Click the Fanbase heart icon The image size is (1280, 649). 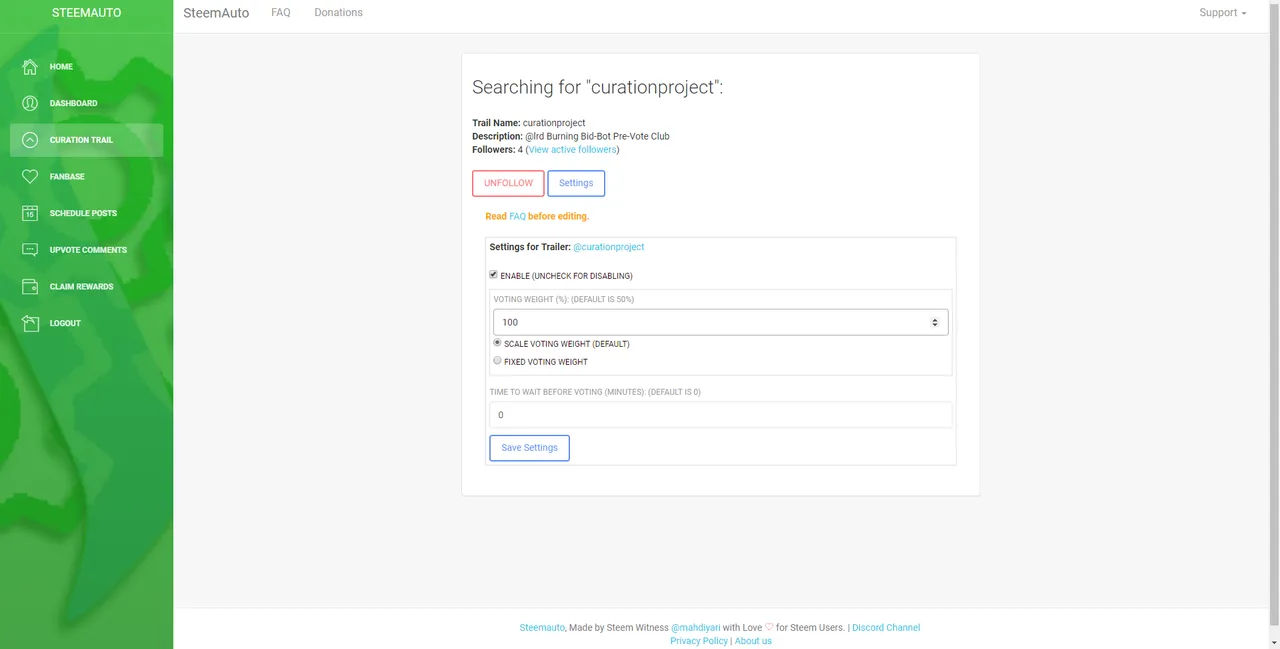(30, 177)
